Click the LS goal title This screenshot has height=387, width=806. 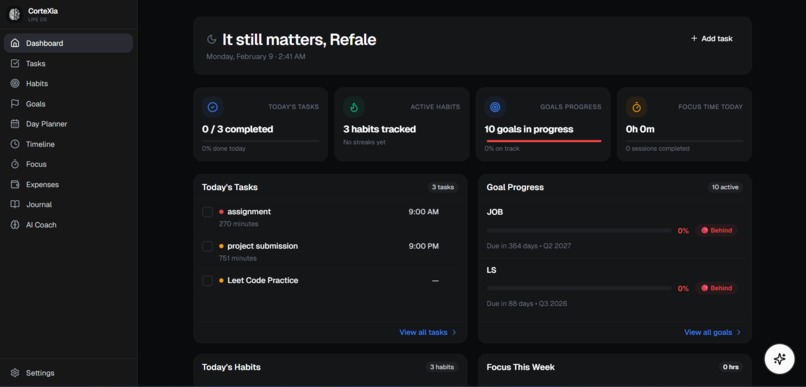(491, 270)
